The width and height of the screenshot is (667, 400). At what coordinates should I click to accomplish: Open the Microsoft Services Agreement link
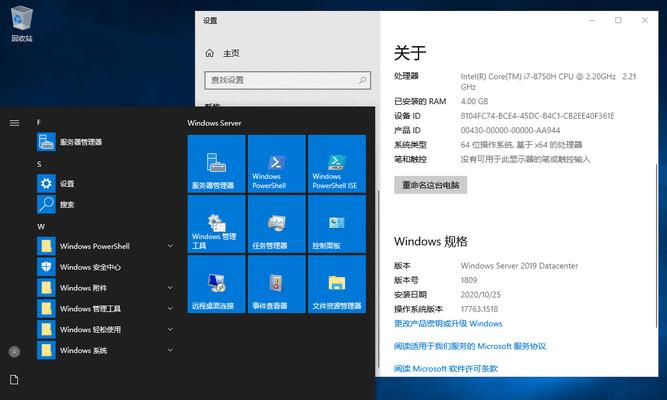(x=470, y=346)
